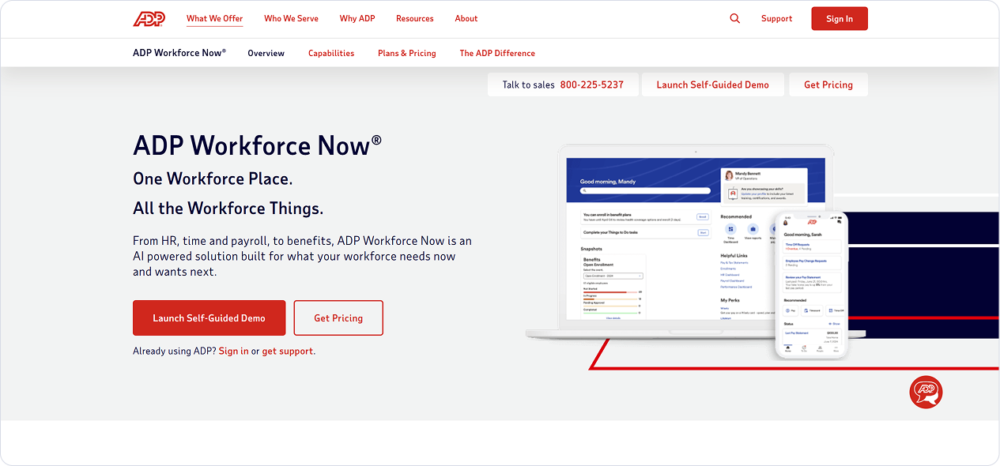This screenshot has width=1000, height=466.
Task: Switch to the Overview tab
Action: (x=266, y=53)
